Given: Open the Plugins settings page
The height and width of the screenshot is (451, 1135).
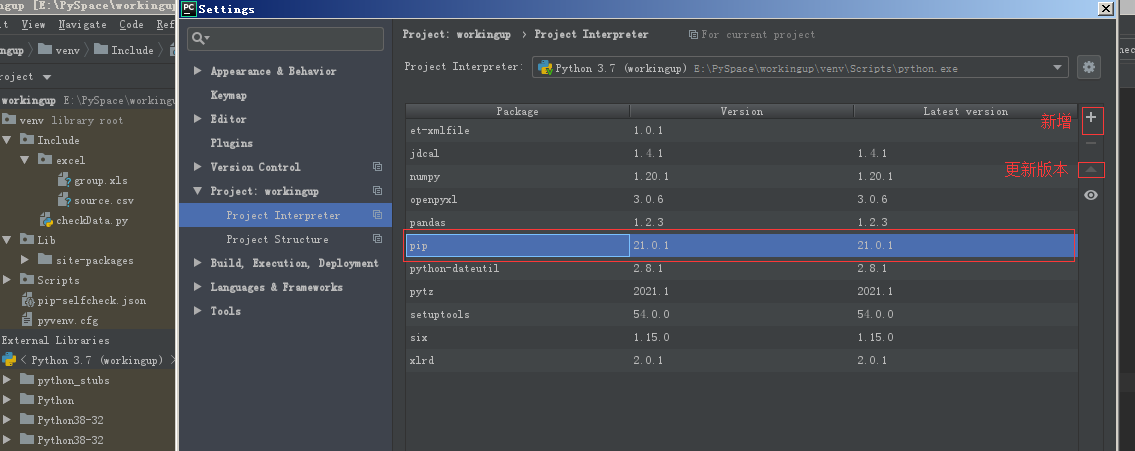Looking at the screenshot, I should [231, 143].
